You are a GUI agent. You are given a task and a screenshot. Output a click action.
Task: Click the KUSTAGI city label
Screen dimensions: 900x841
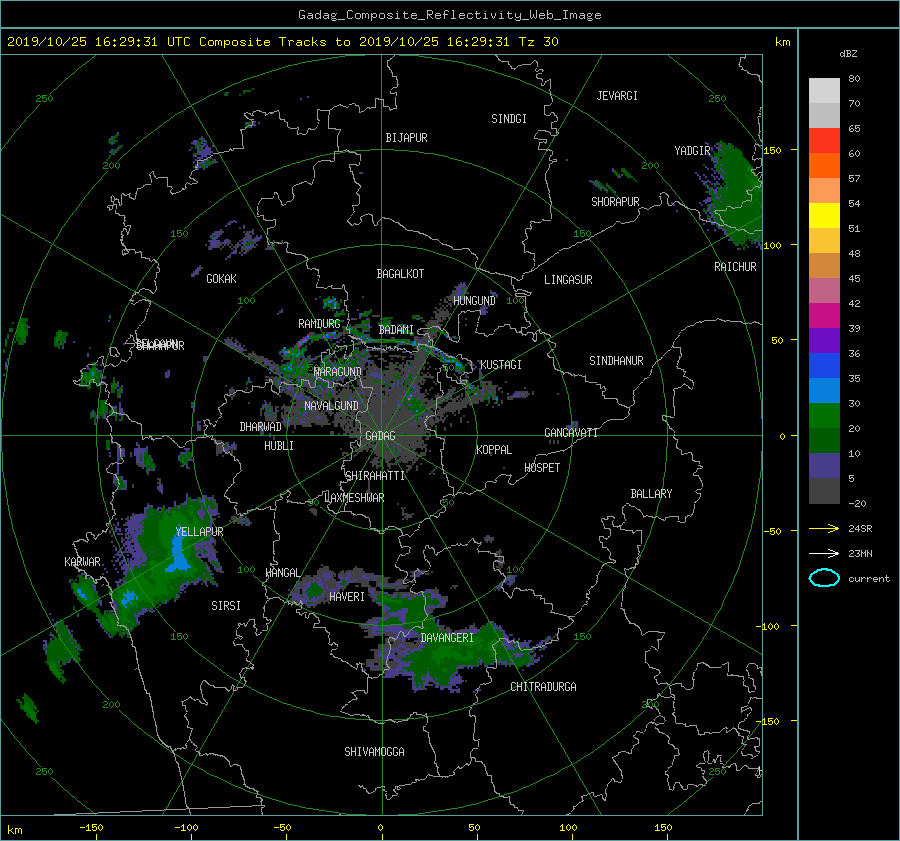pos(501,365)
